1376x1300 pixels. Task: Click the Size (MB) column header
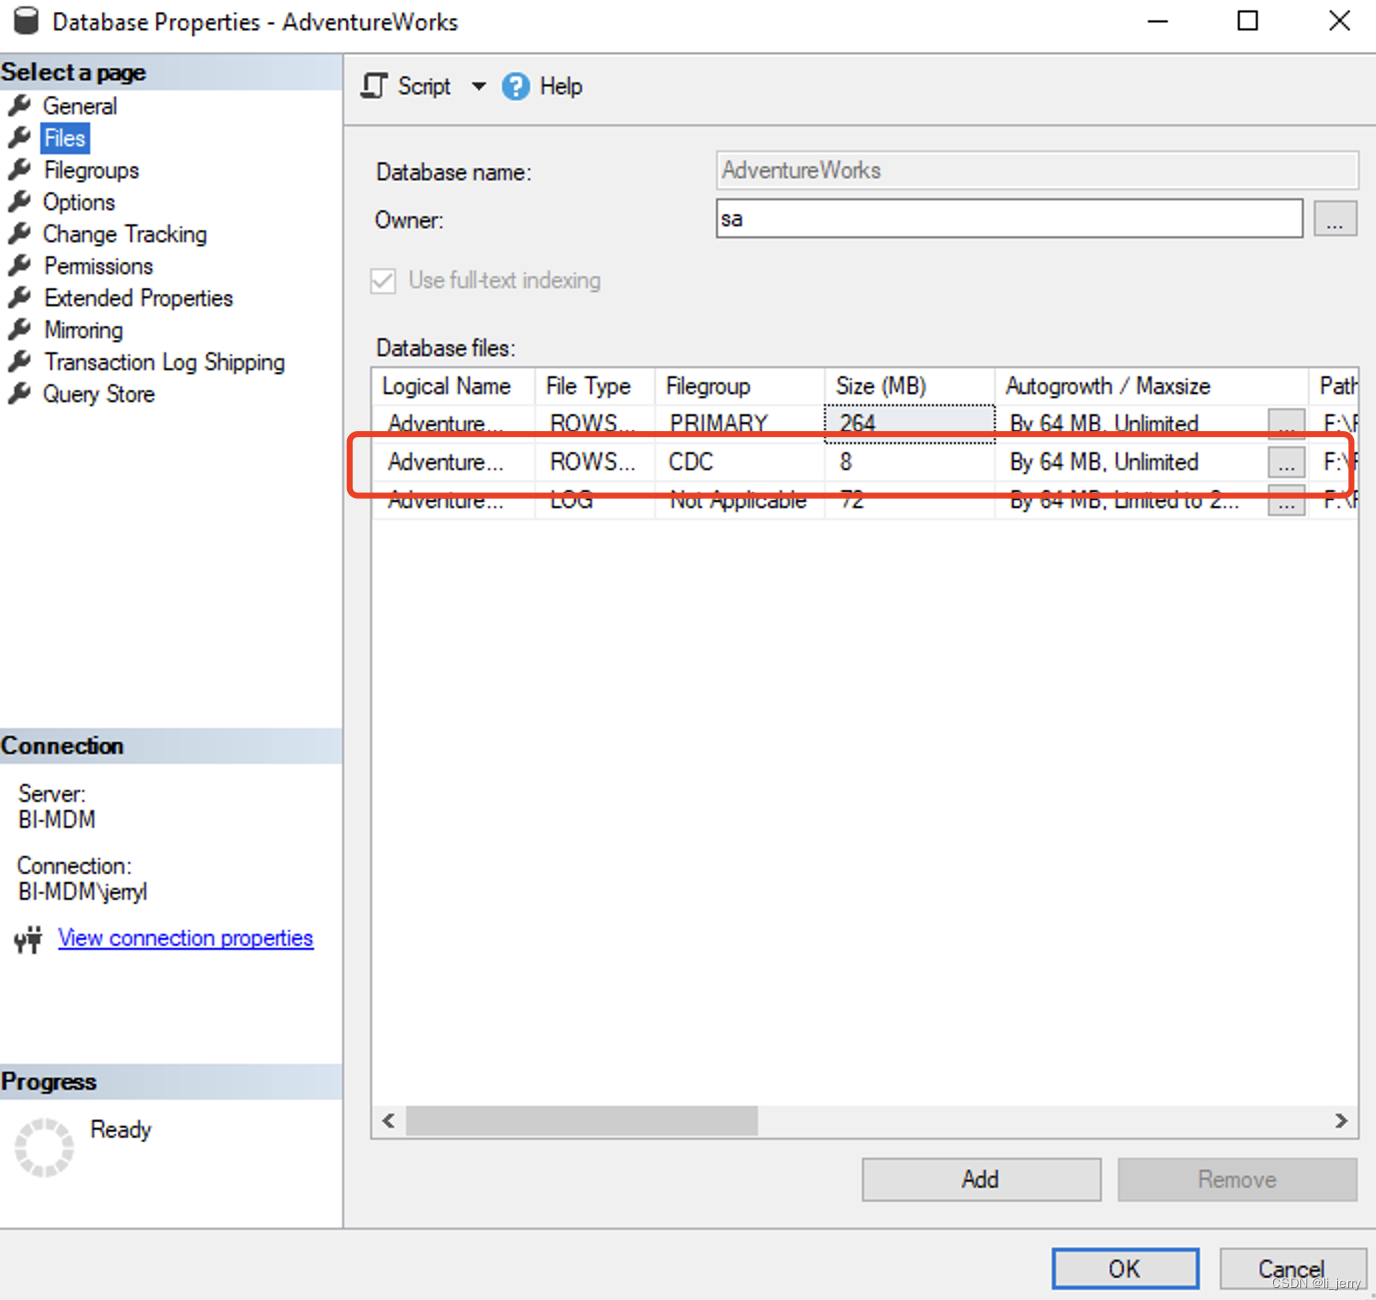click(910, 386)
